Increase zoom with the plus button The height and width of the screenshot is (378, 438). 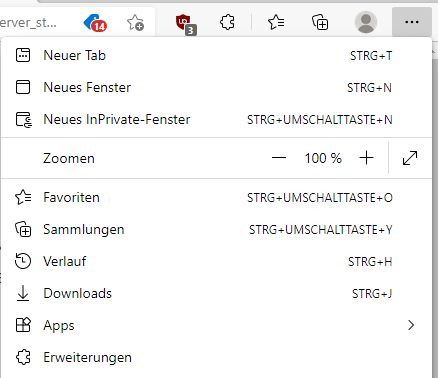pos(366,158)
